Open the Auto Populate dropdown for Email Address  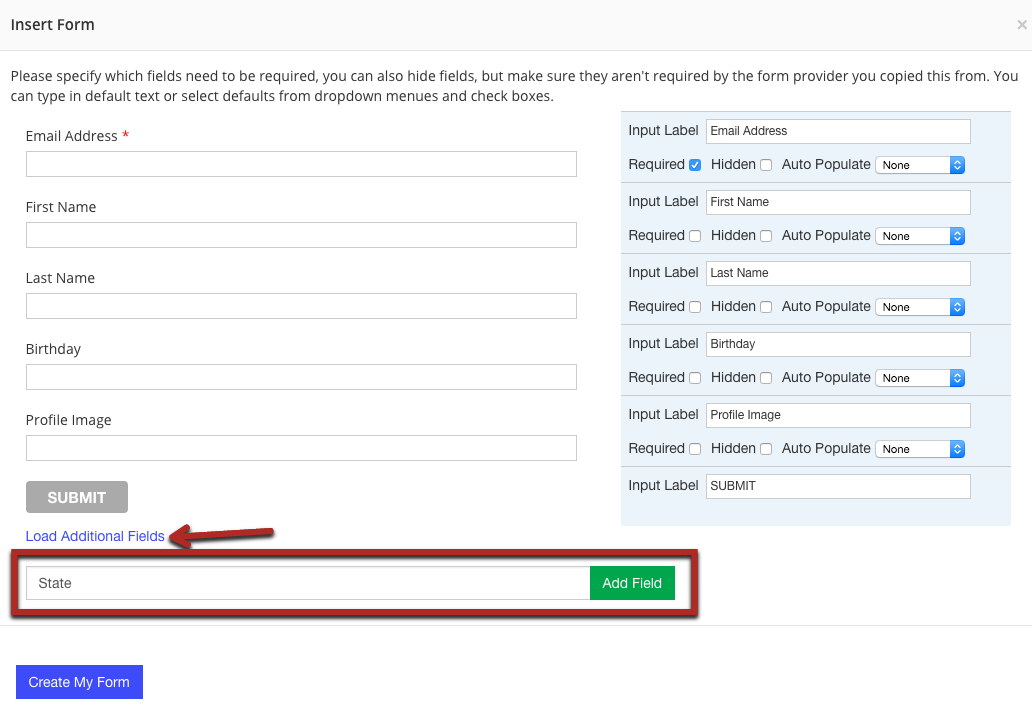coord(920,164)
